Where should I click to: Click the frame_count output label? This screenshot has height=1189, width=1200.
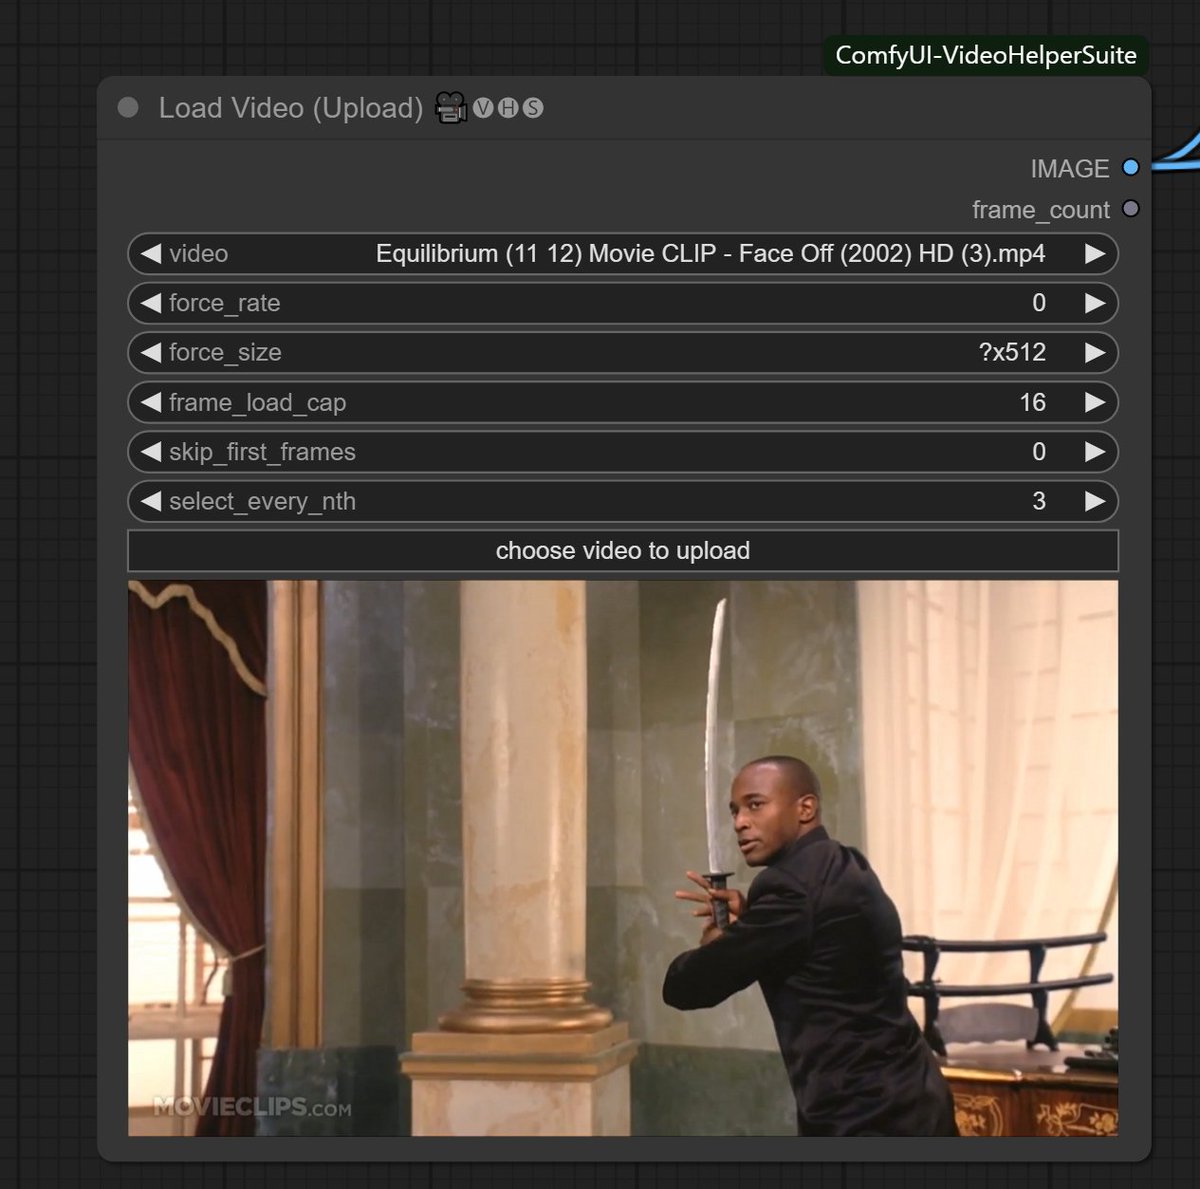coord(1040,209)
